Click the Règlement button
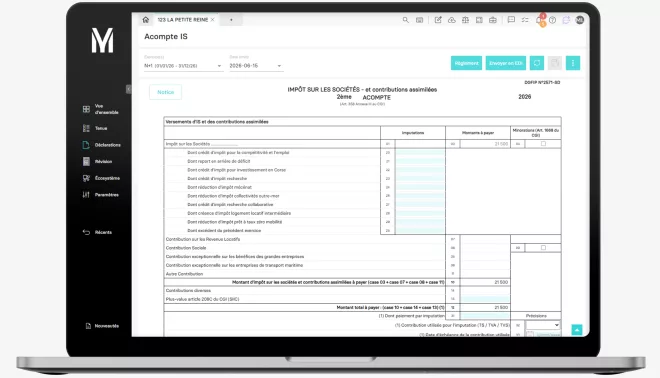 [466, 63]
